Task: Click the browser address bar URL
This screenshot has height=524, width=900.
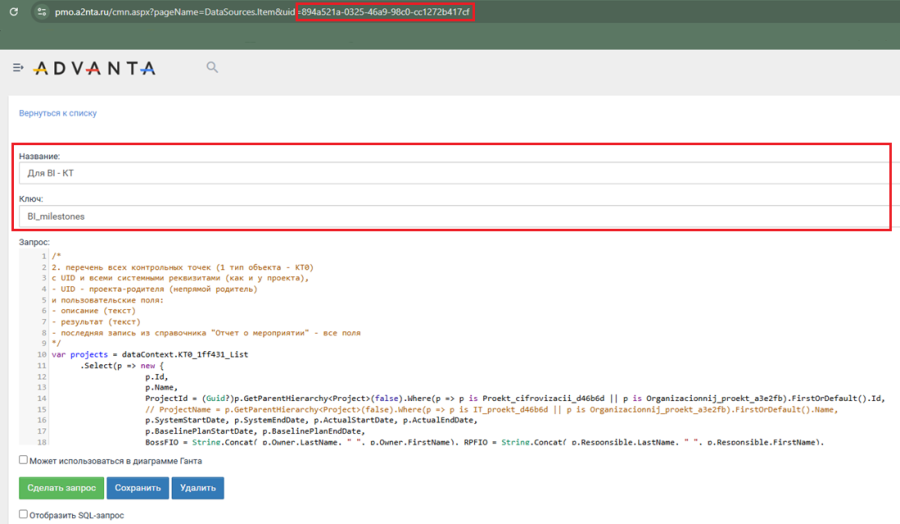Action: [262, 11]
